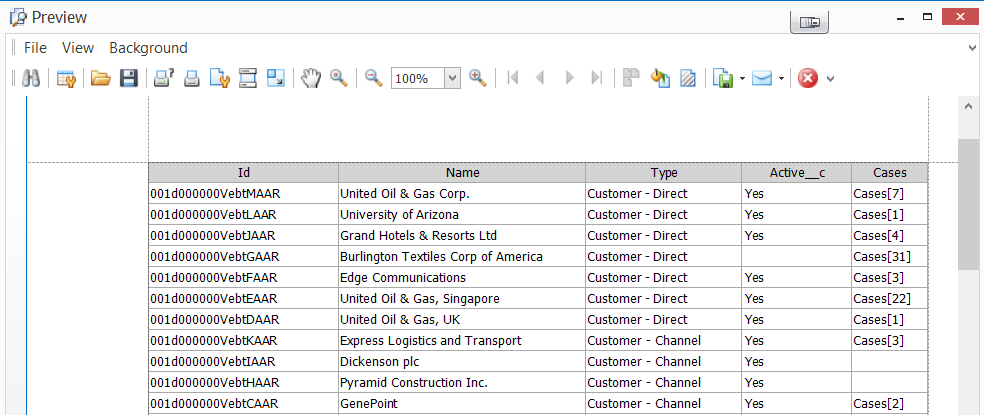This screenshot has width=984, height=415.
Task: Open Header and Footer icon
Action: (248, 78)
